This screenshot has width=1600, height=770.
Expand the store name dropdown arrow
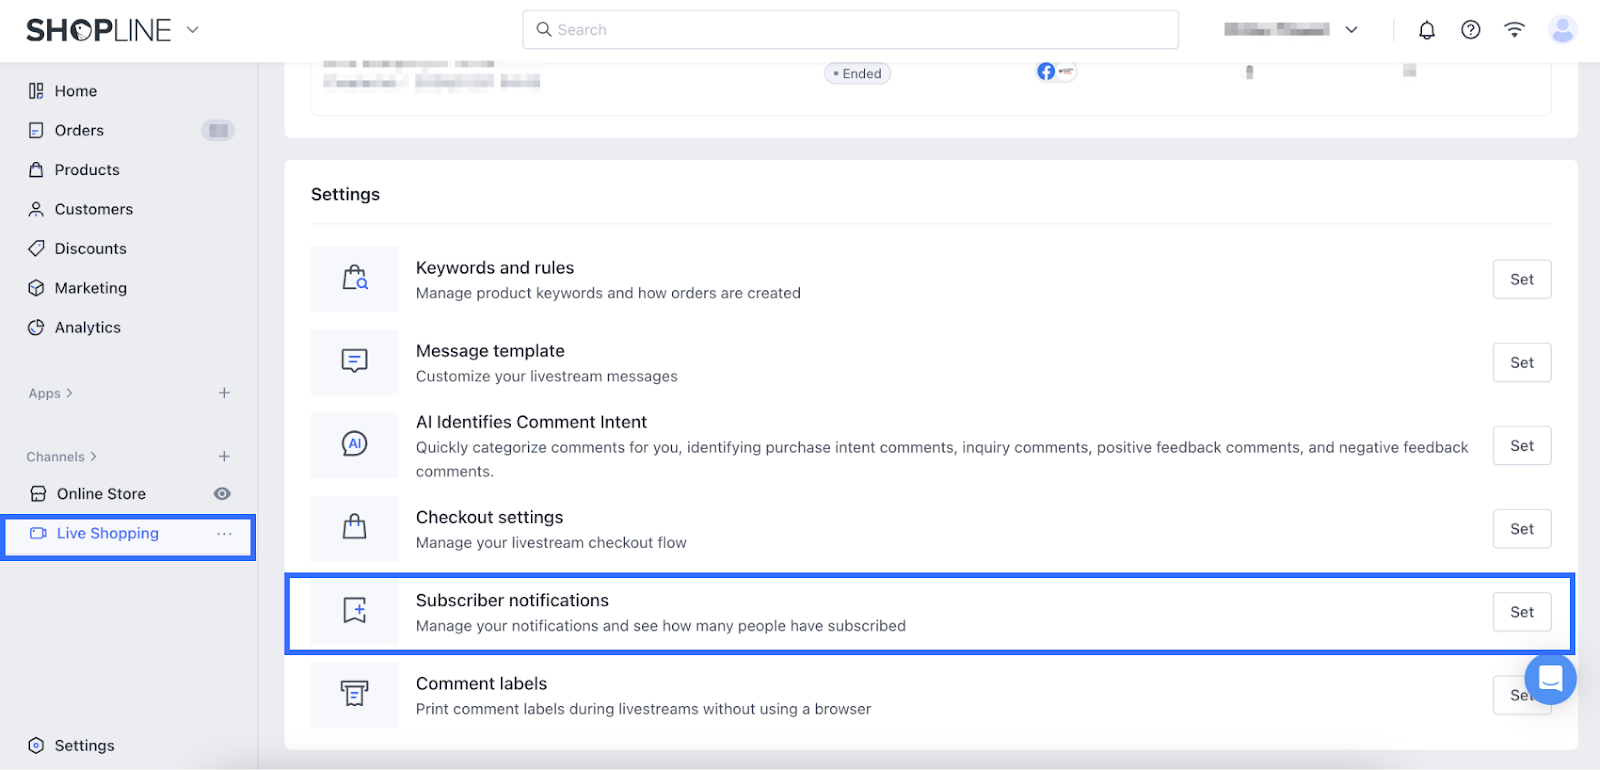coord(1351,30)
